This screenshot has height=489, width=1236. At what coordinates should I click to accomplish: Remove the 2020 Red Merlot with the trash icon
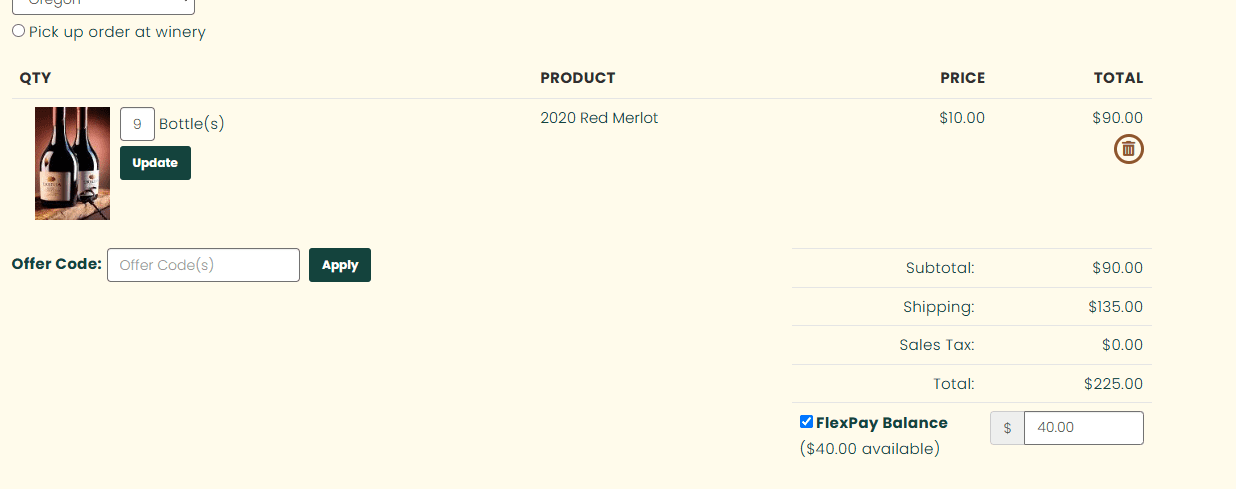[x=1128, y=149]
